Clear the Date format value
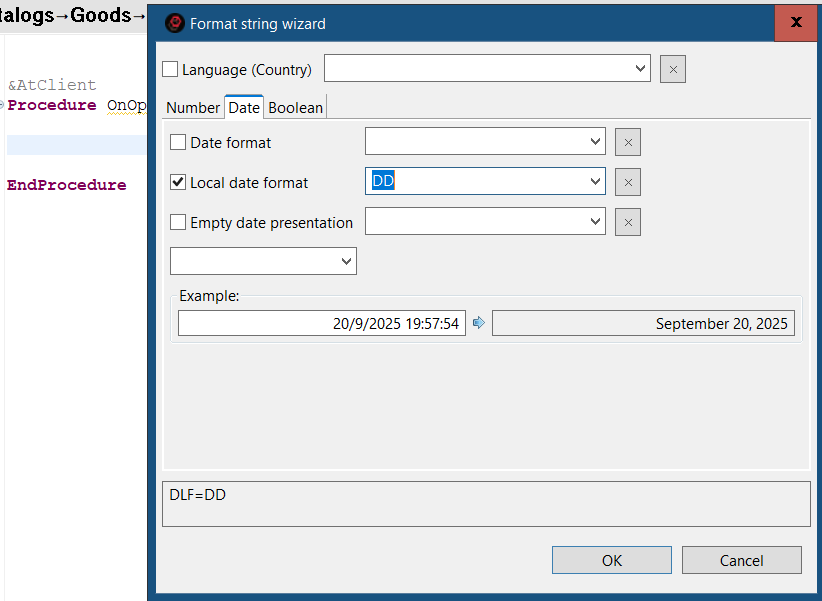 [628, 142]
